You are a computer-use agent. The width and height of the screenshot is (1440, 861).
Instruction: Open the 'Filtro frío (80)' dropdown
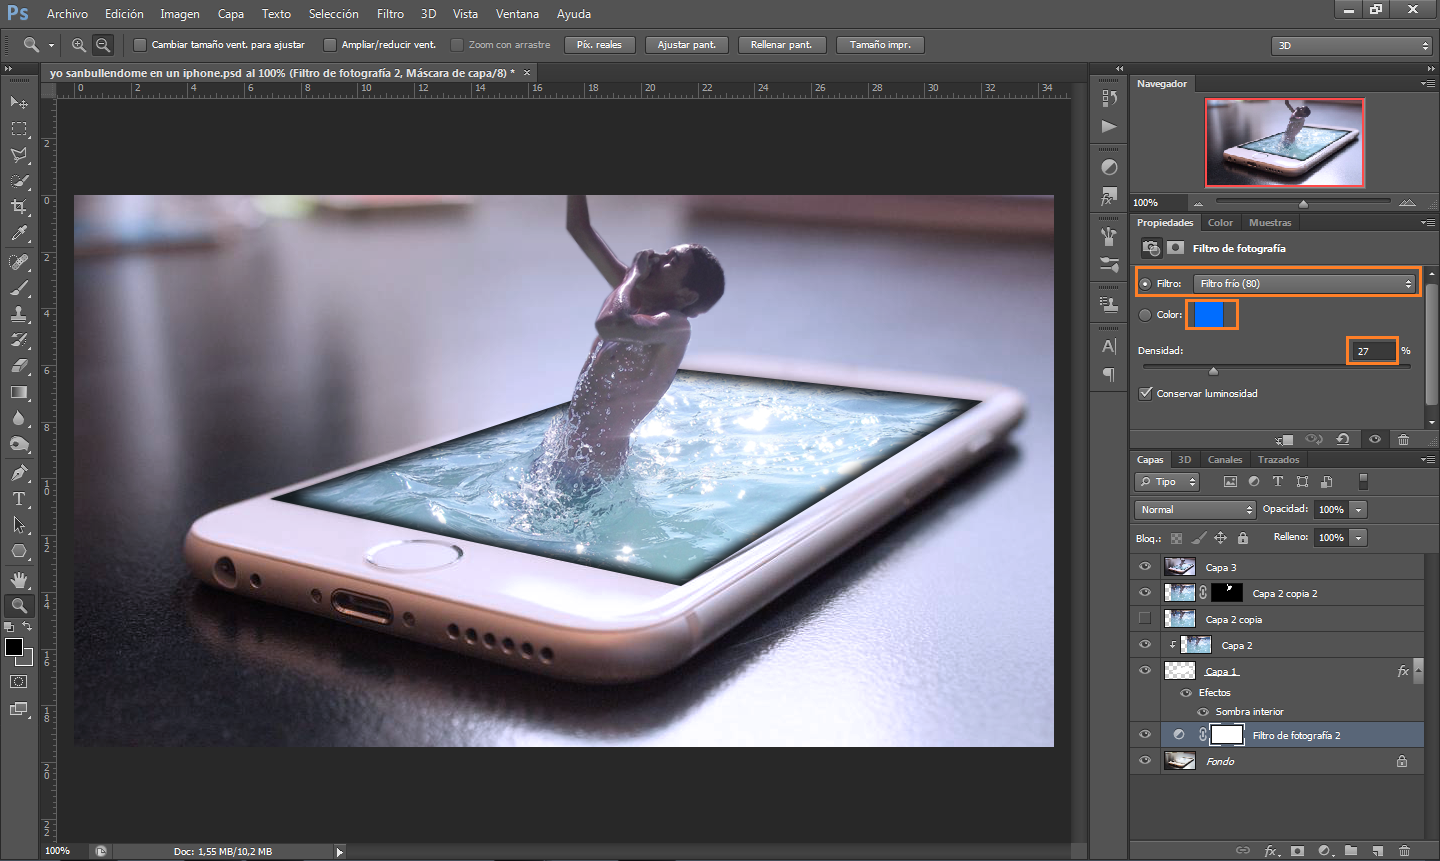pos(1305,284)
